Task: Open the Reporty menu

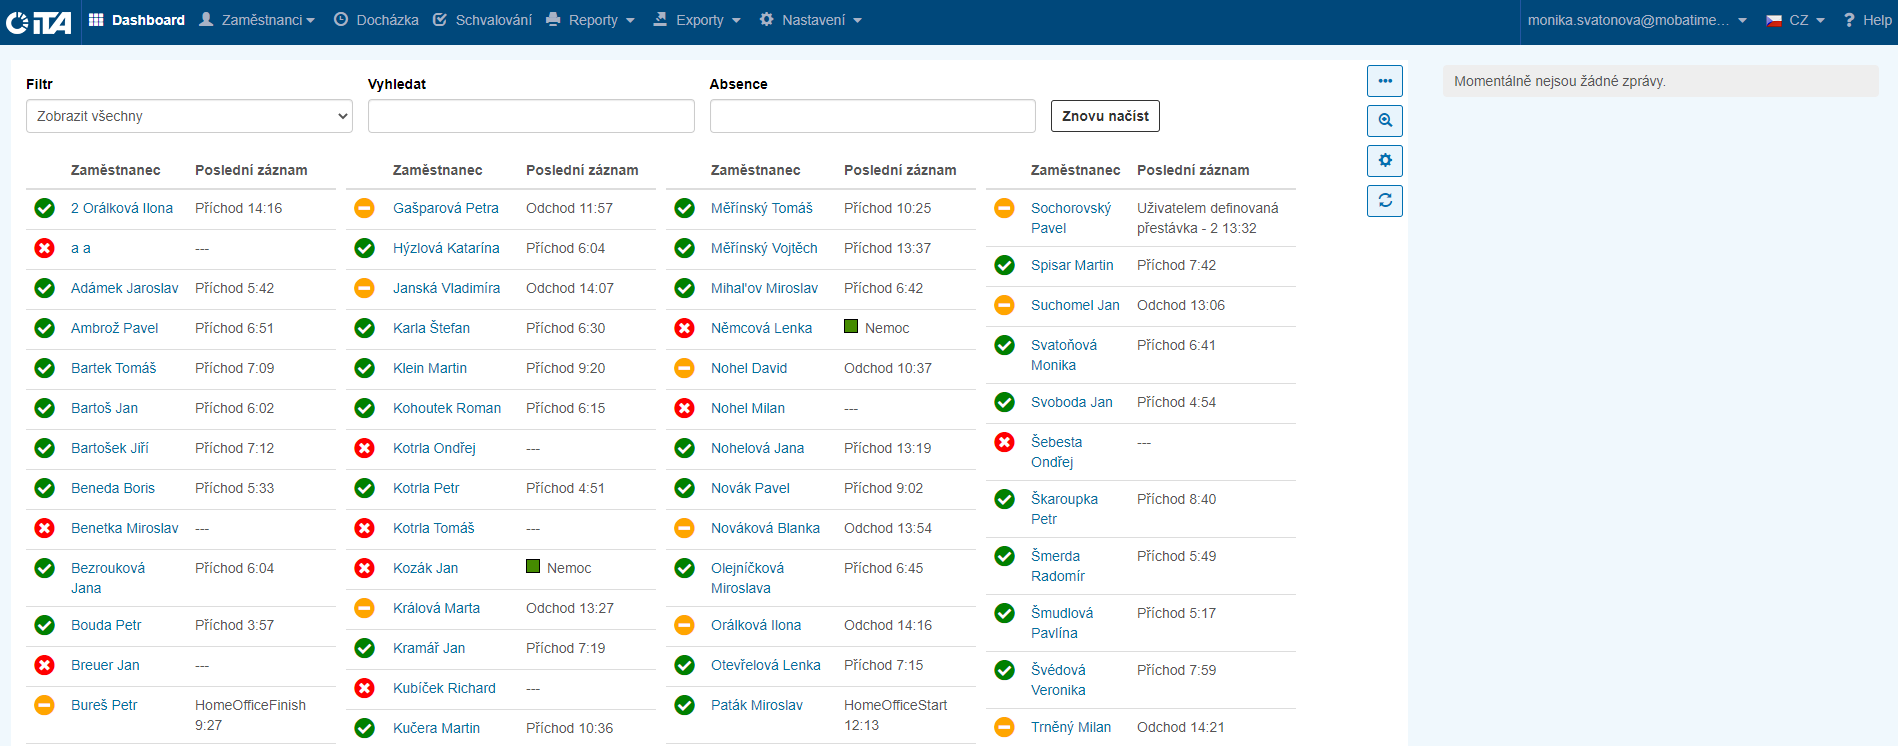Action: (x=590, y=20)
